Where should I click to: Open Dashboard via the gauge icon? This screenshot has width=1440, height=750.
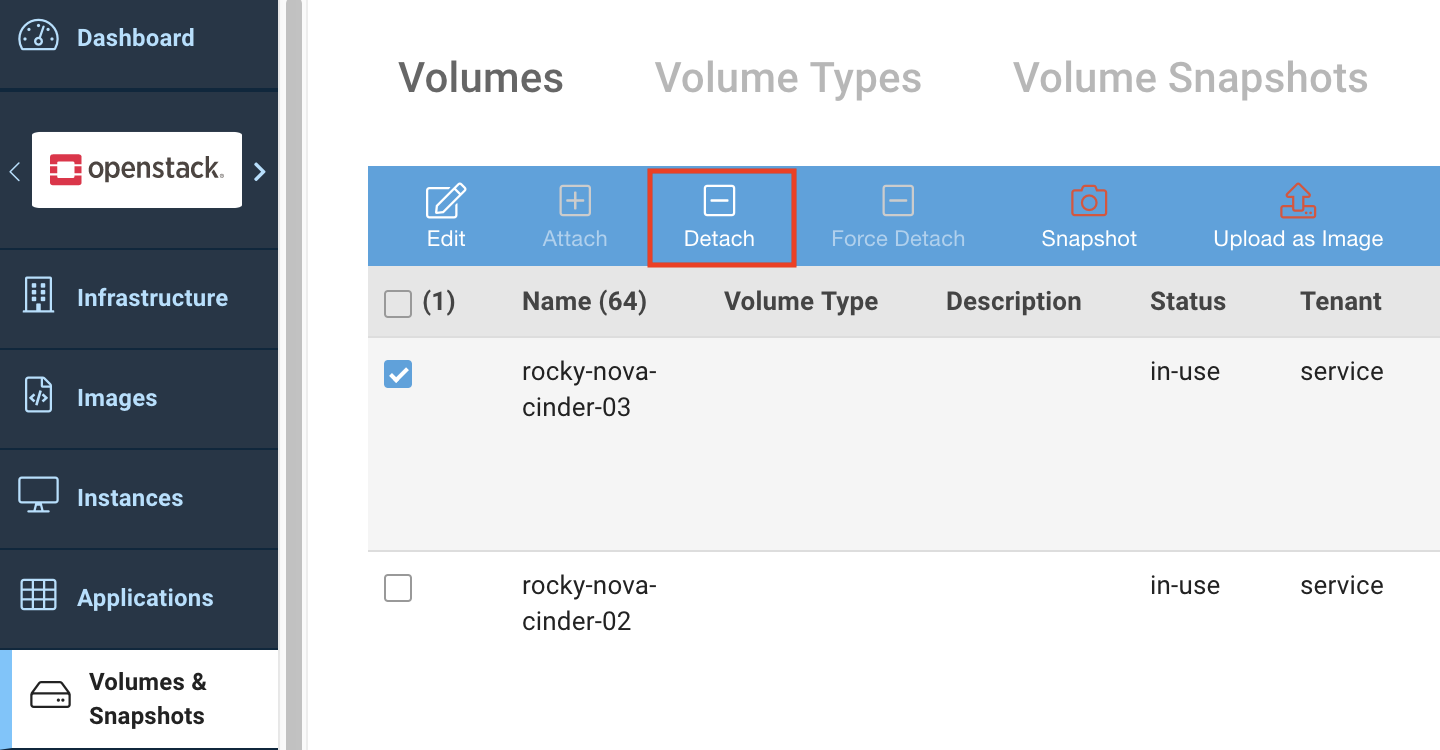click(x=38, y=36)
